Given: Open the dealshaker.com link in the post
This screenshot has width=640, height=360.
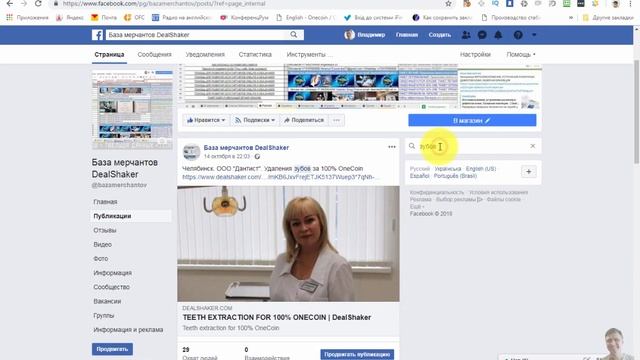Looking at the screenshot, I should click(281, 177).
